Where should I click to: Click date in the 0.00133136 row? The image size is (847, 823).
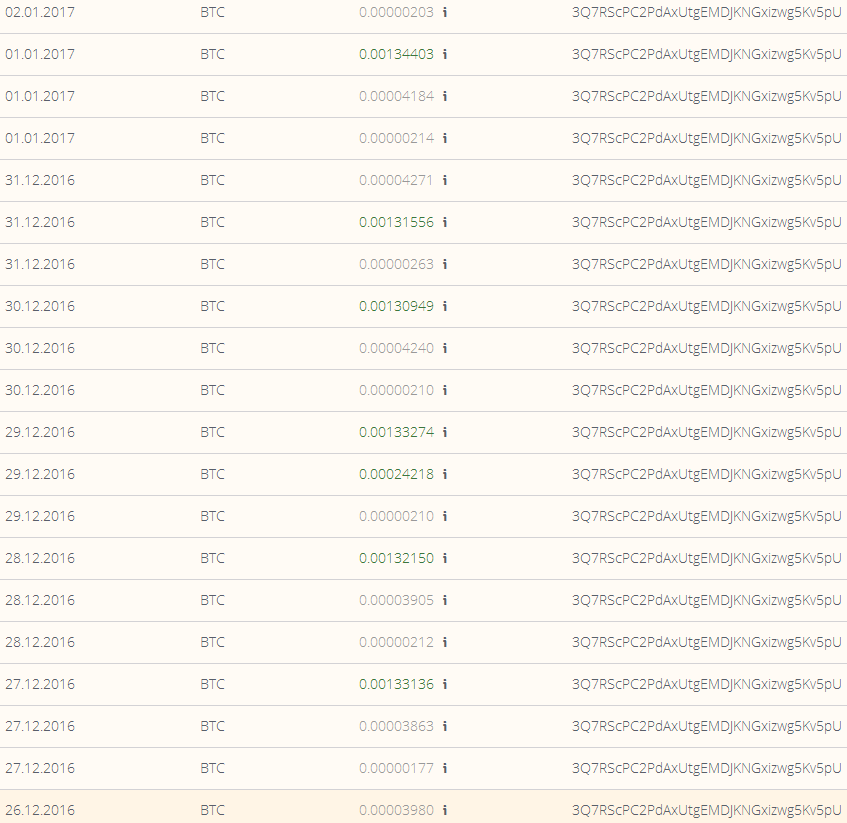pyautogui.click(x=40, y=684)
